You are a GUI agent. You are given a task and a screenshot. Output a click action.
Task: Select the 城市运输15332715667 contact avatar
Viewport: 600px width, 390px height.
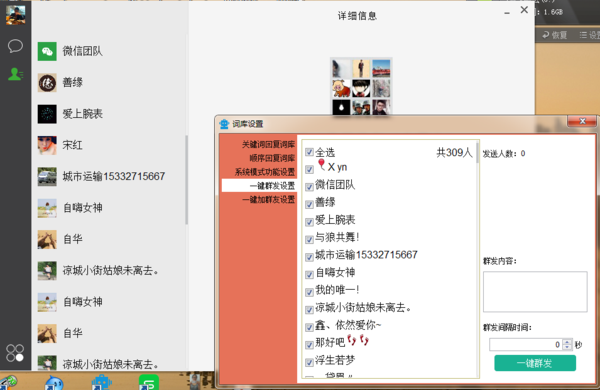coord(47,176)
